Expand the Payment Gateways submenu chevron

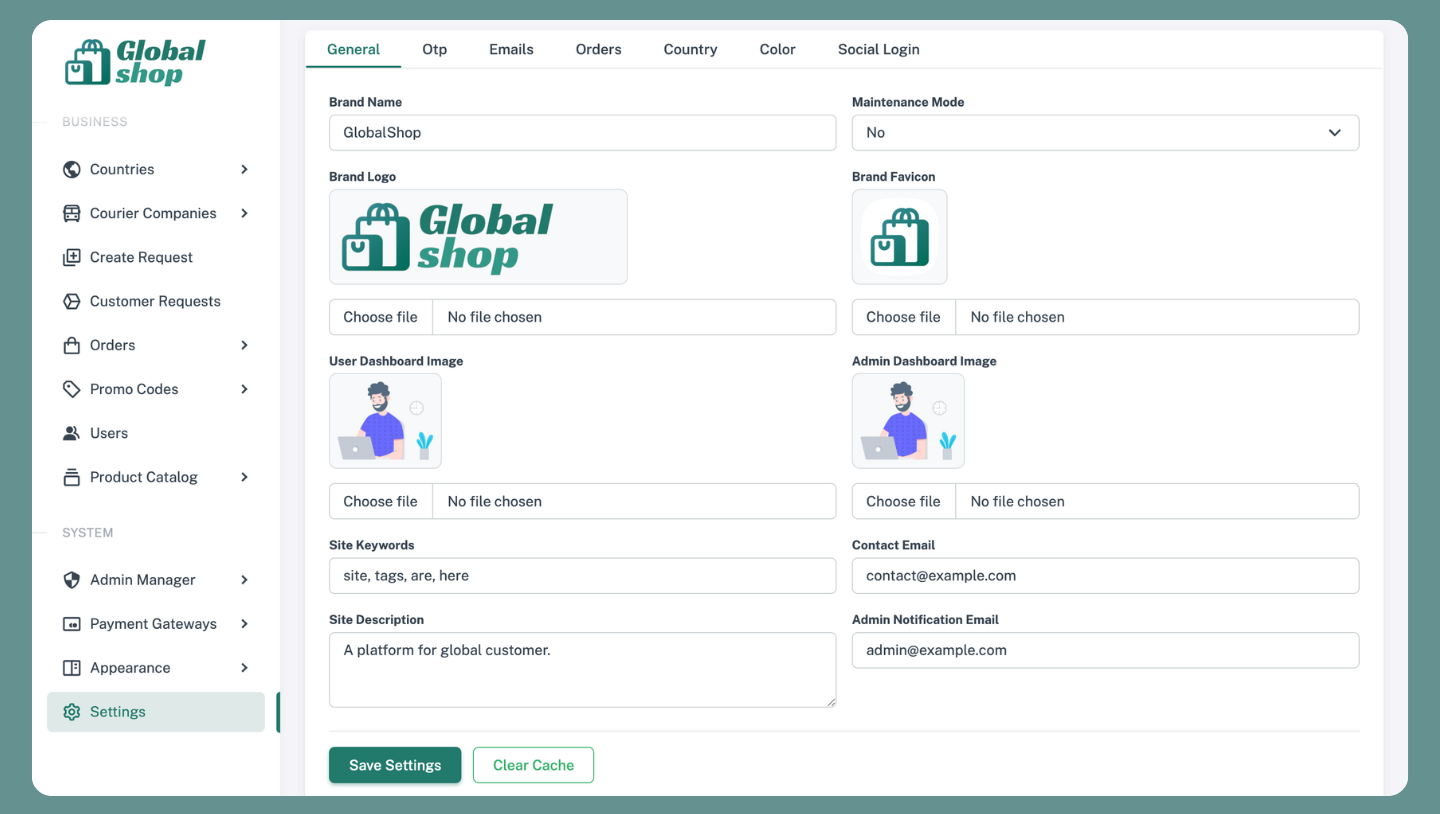[x=244, y=624]
